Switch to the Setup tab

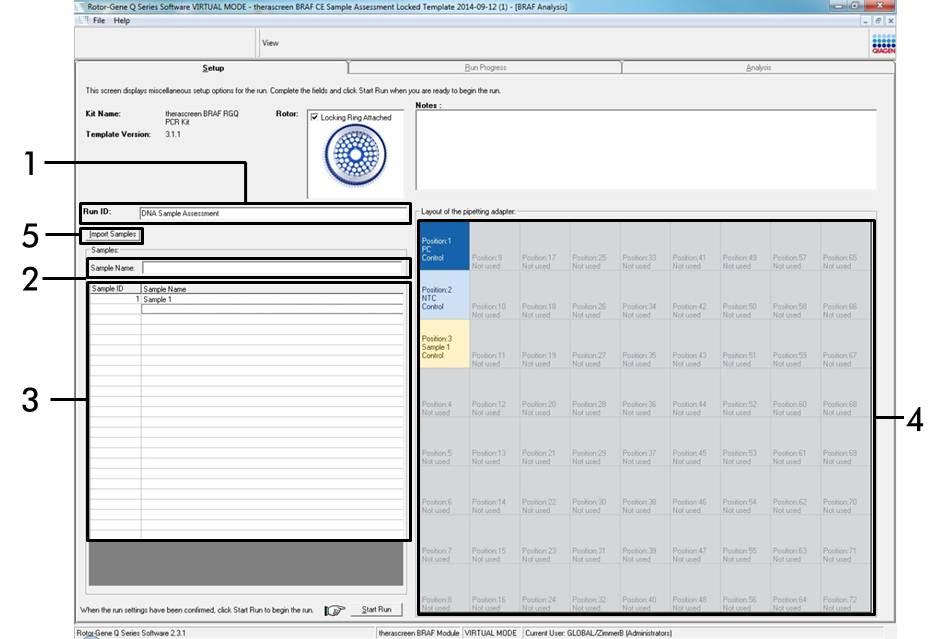(213, 68)
